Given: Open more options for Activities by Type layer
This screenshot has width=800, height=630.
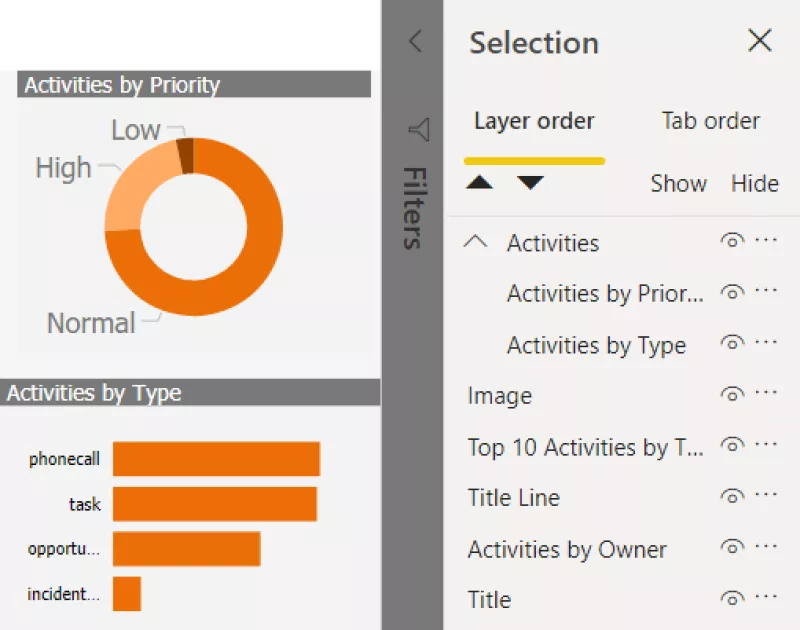Looking at the screenshot, I should click(x=766, y=343).
